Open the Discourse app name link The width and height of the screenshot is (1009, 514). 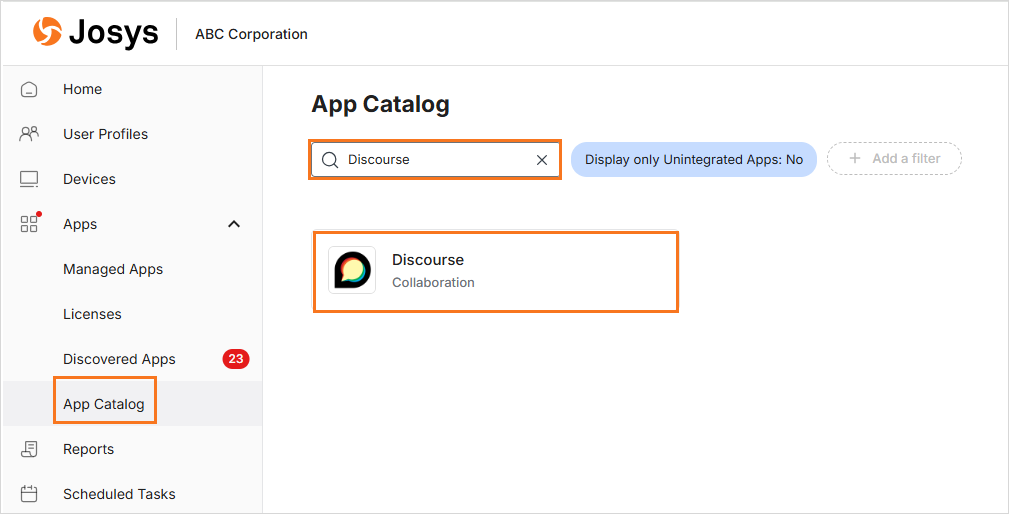pos(428,259)
